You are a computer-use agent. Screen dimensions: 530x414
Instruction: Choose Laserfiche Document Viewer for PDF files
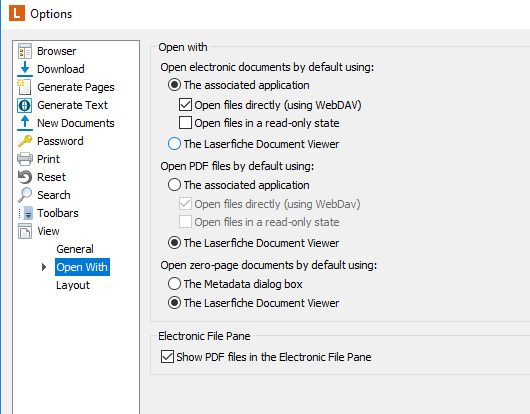tap(174, 243)
